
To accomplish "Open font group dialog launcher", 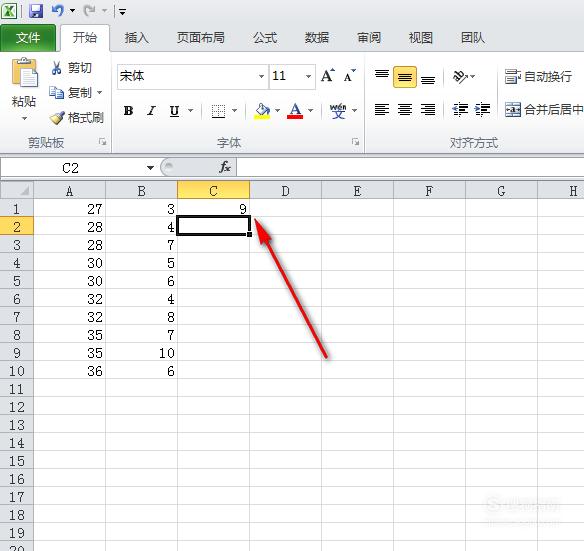I will click(x=355, y=142).
